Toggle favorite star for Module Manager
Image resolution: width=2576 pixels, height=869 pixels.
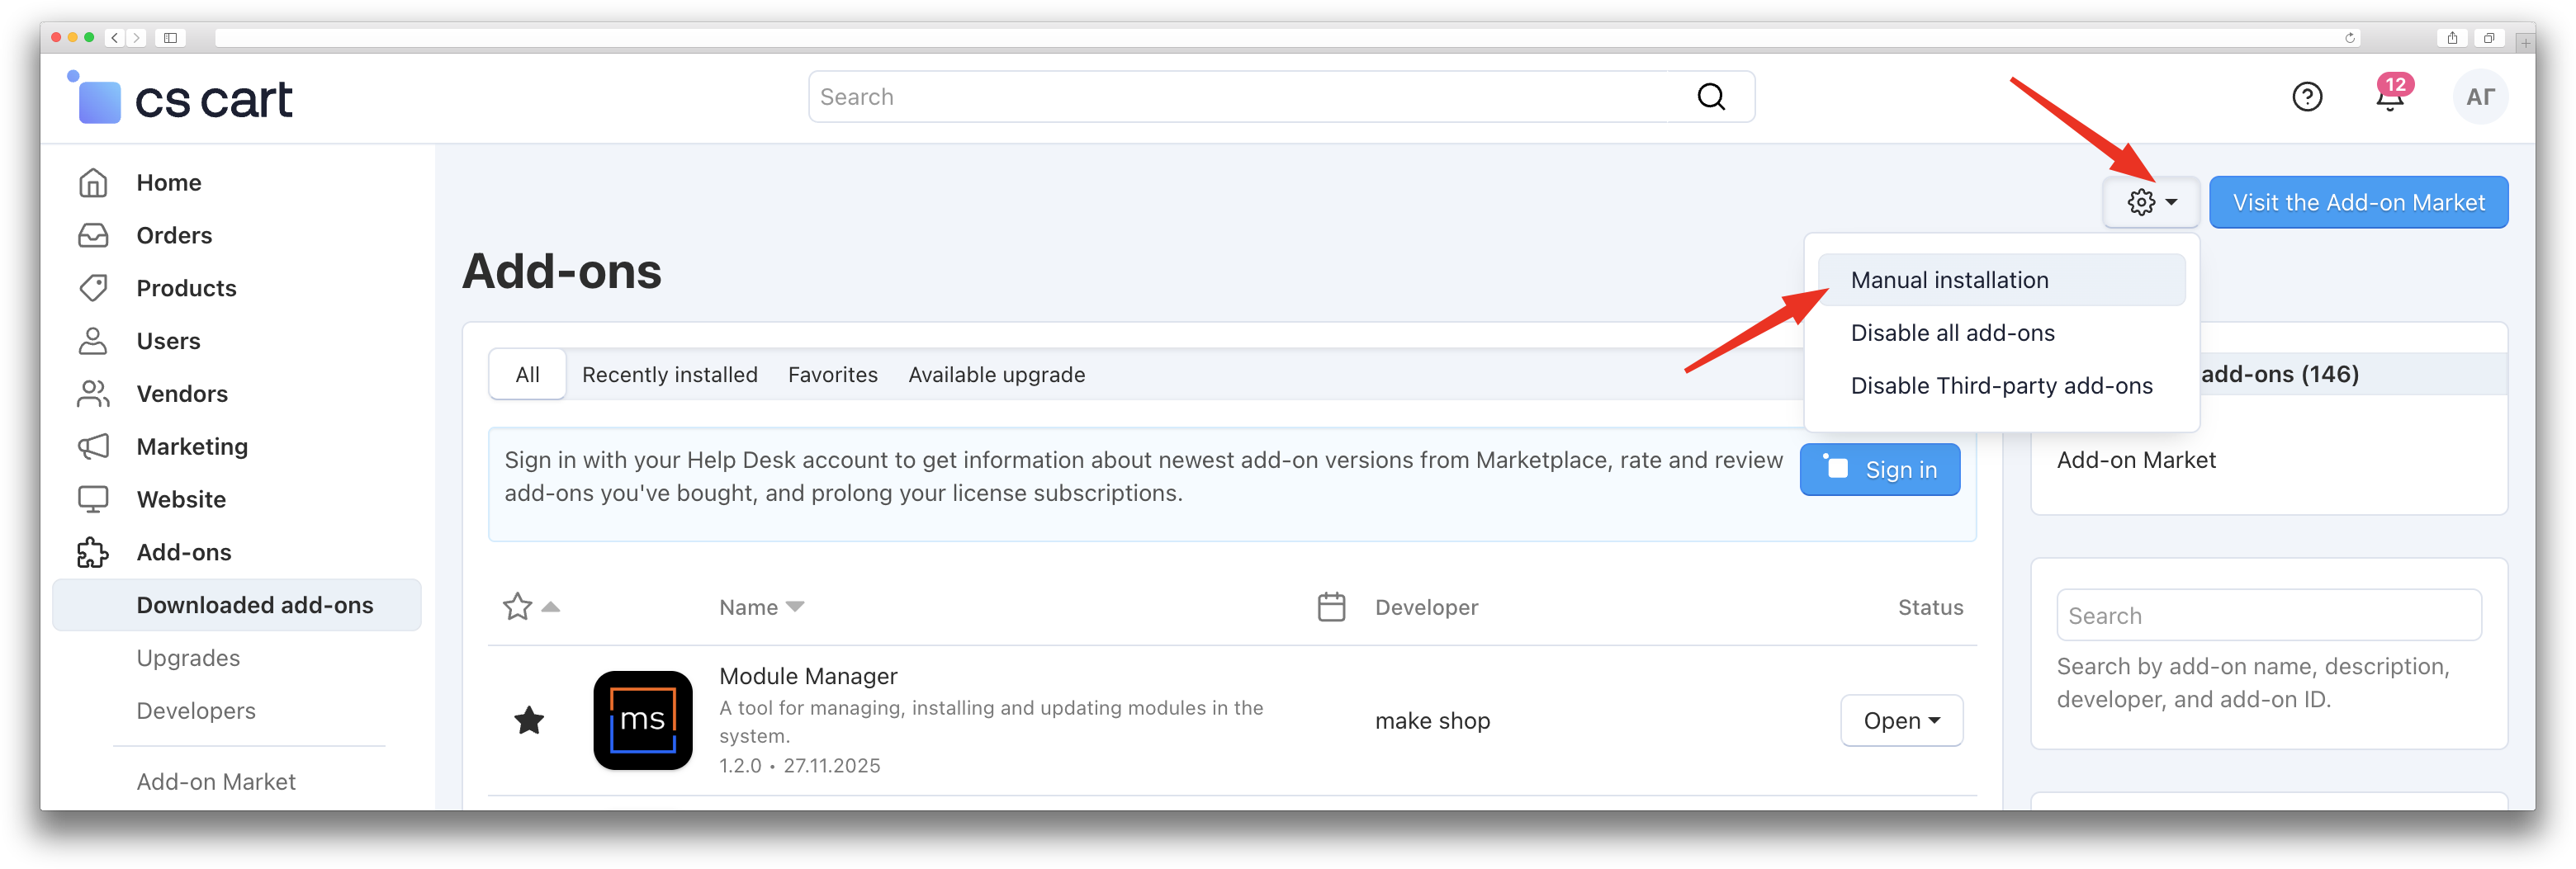[x=528, y=720]
